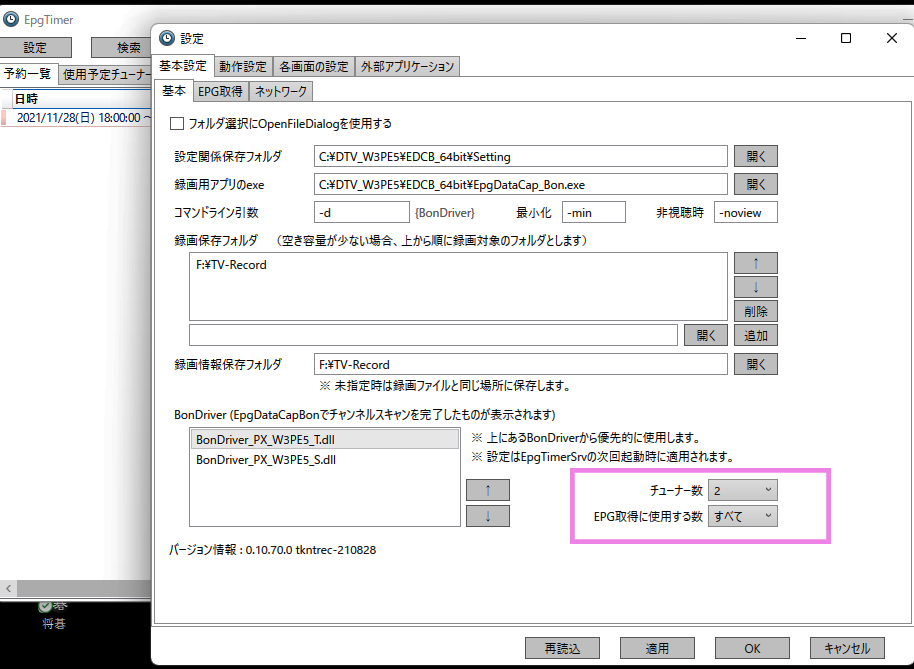Minimize the 設定 dialog window
Viewport: 914px width, 669px height.
[x=801, y=38]
